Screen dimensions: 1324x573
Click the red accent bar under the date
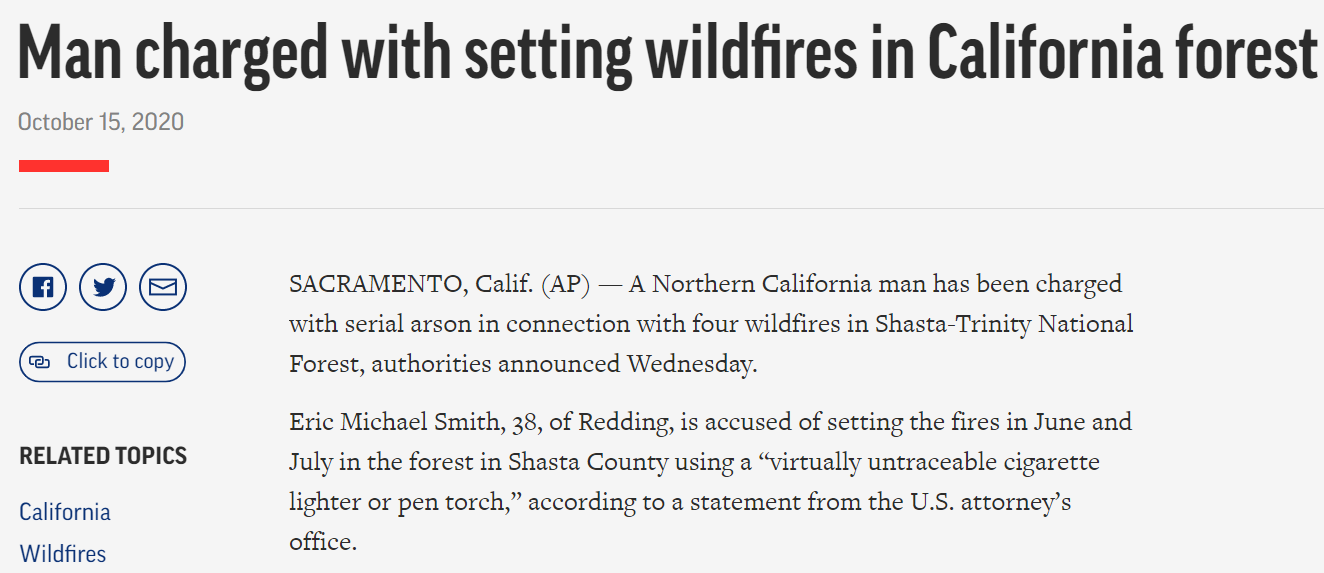click(64, 166)
